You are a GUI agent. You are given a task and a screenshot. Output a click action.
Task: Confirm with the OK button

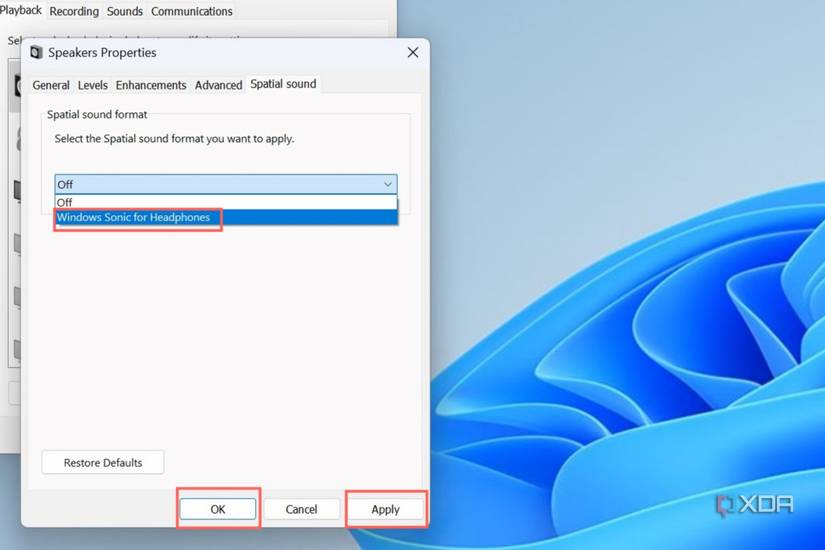(x=218, y=509)
